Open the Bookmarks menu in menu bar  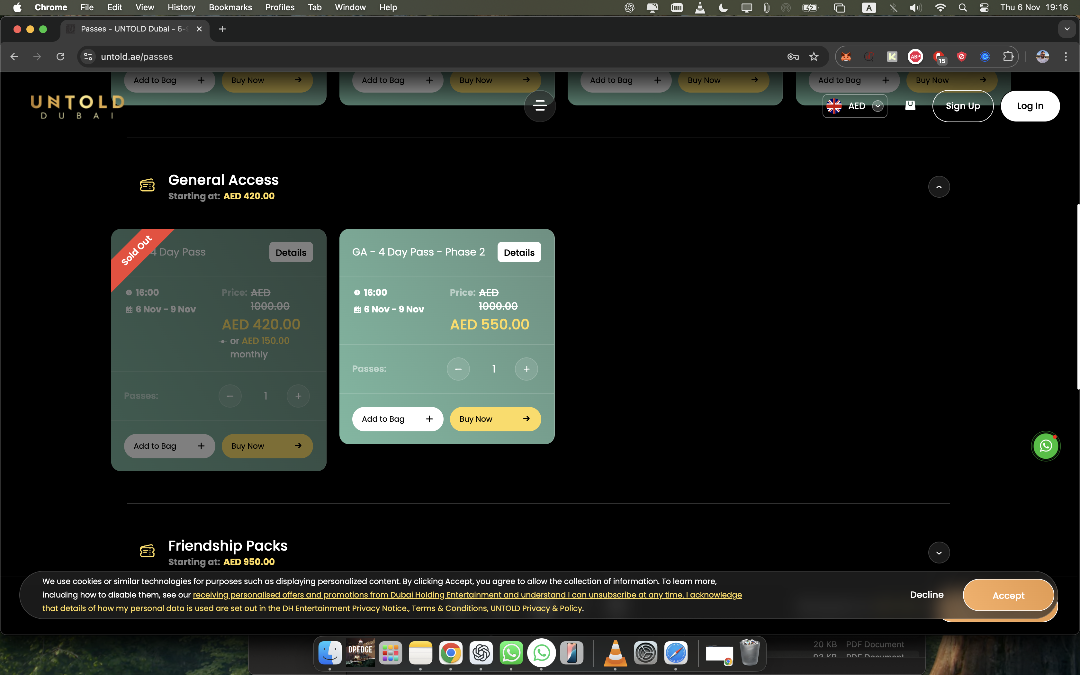230,7
